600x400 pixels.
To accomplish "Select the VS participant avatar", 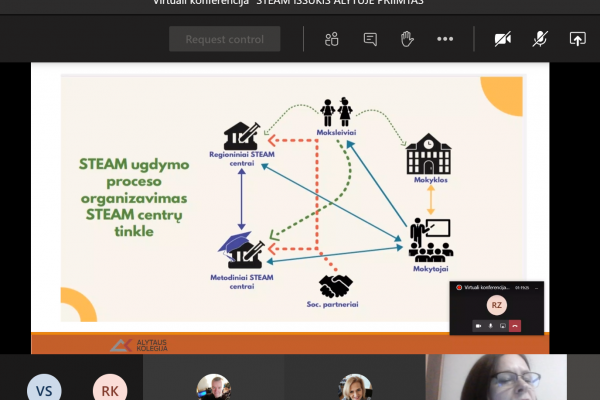I will 44,389.
